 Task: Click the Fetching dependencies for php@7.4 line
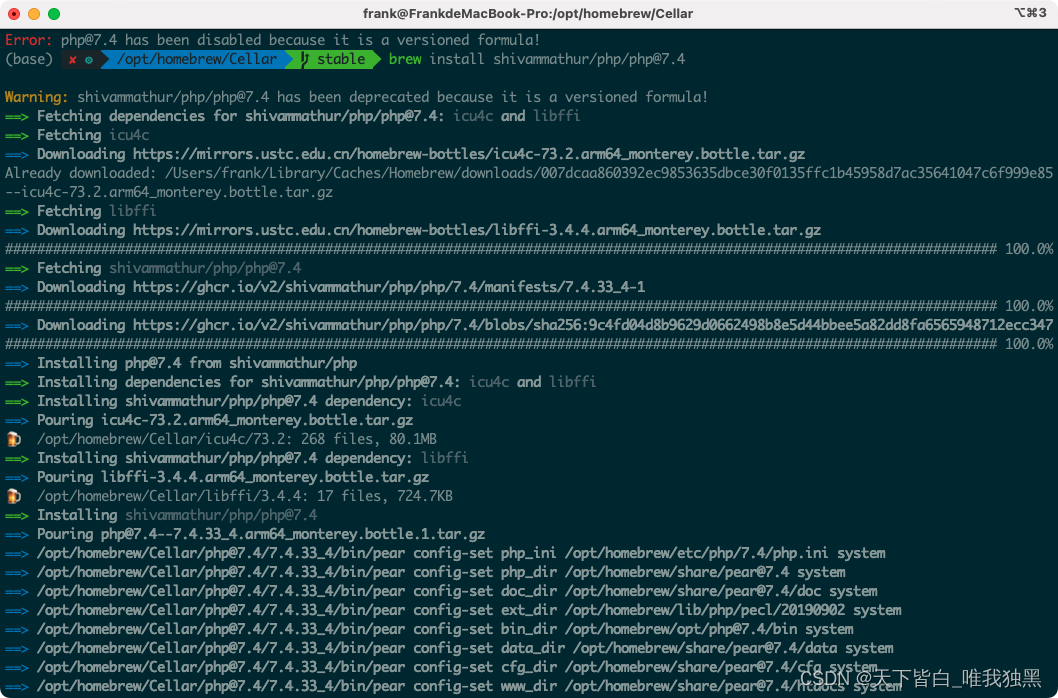[292, 116]
